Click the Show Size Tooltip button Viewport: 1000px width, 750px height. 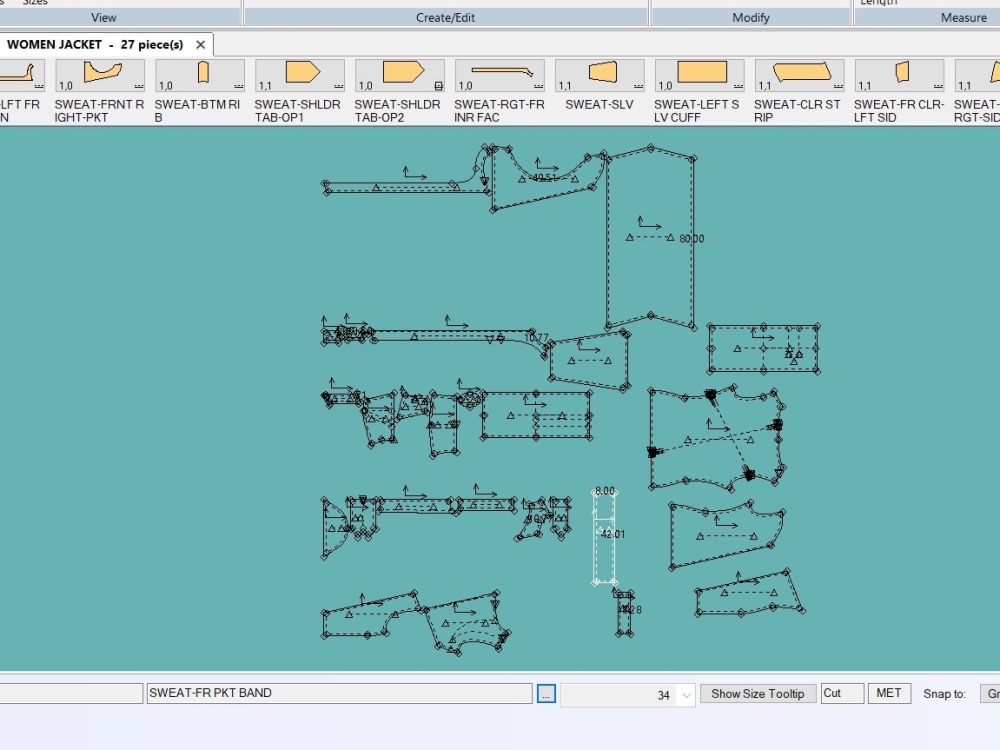coord(758,694)
